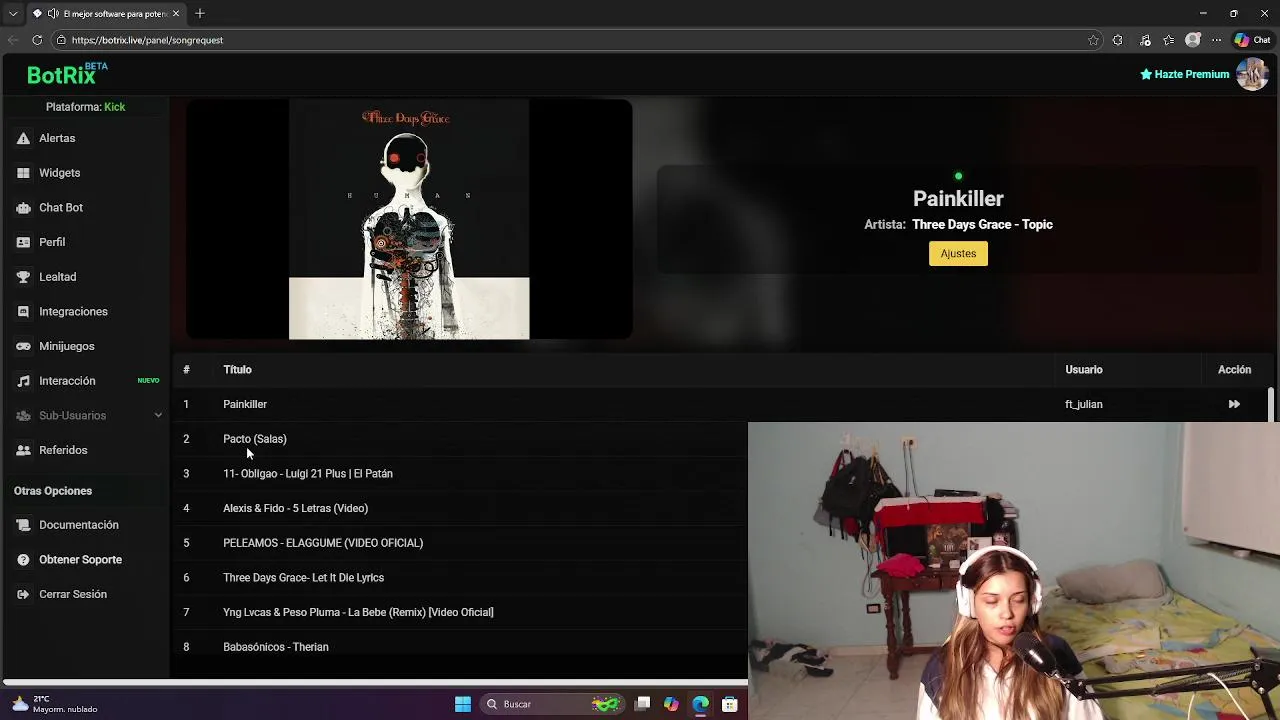Click Obtener Soporte link

pos(80,560)
